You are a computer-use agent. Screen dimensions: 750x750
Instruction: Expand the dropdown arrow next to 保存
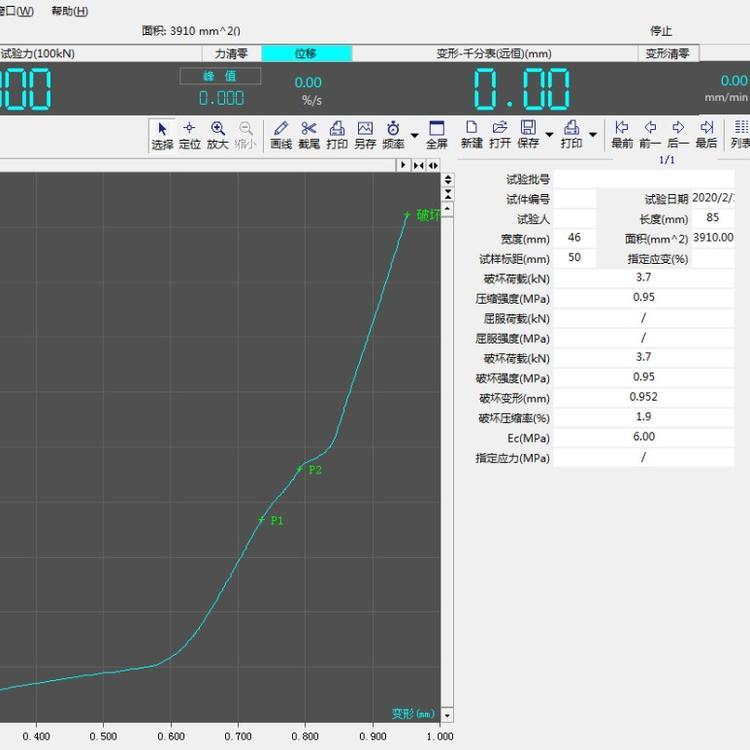point(550,135)
